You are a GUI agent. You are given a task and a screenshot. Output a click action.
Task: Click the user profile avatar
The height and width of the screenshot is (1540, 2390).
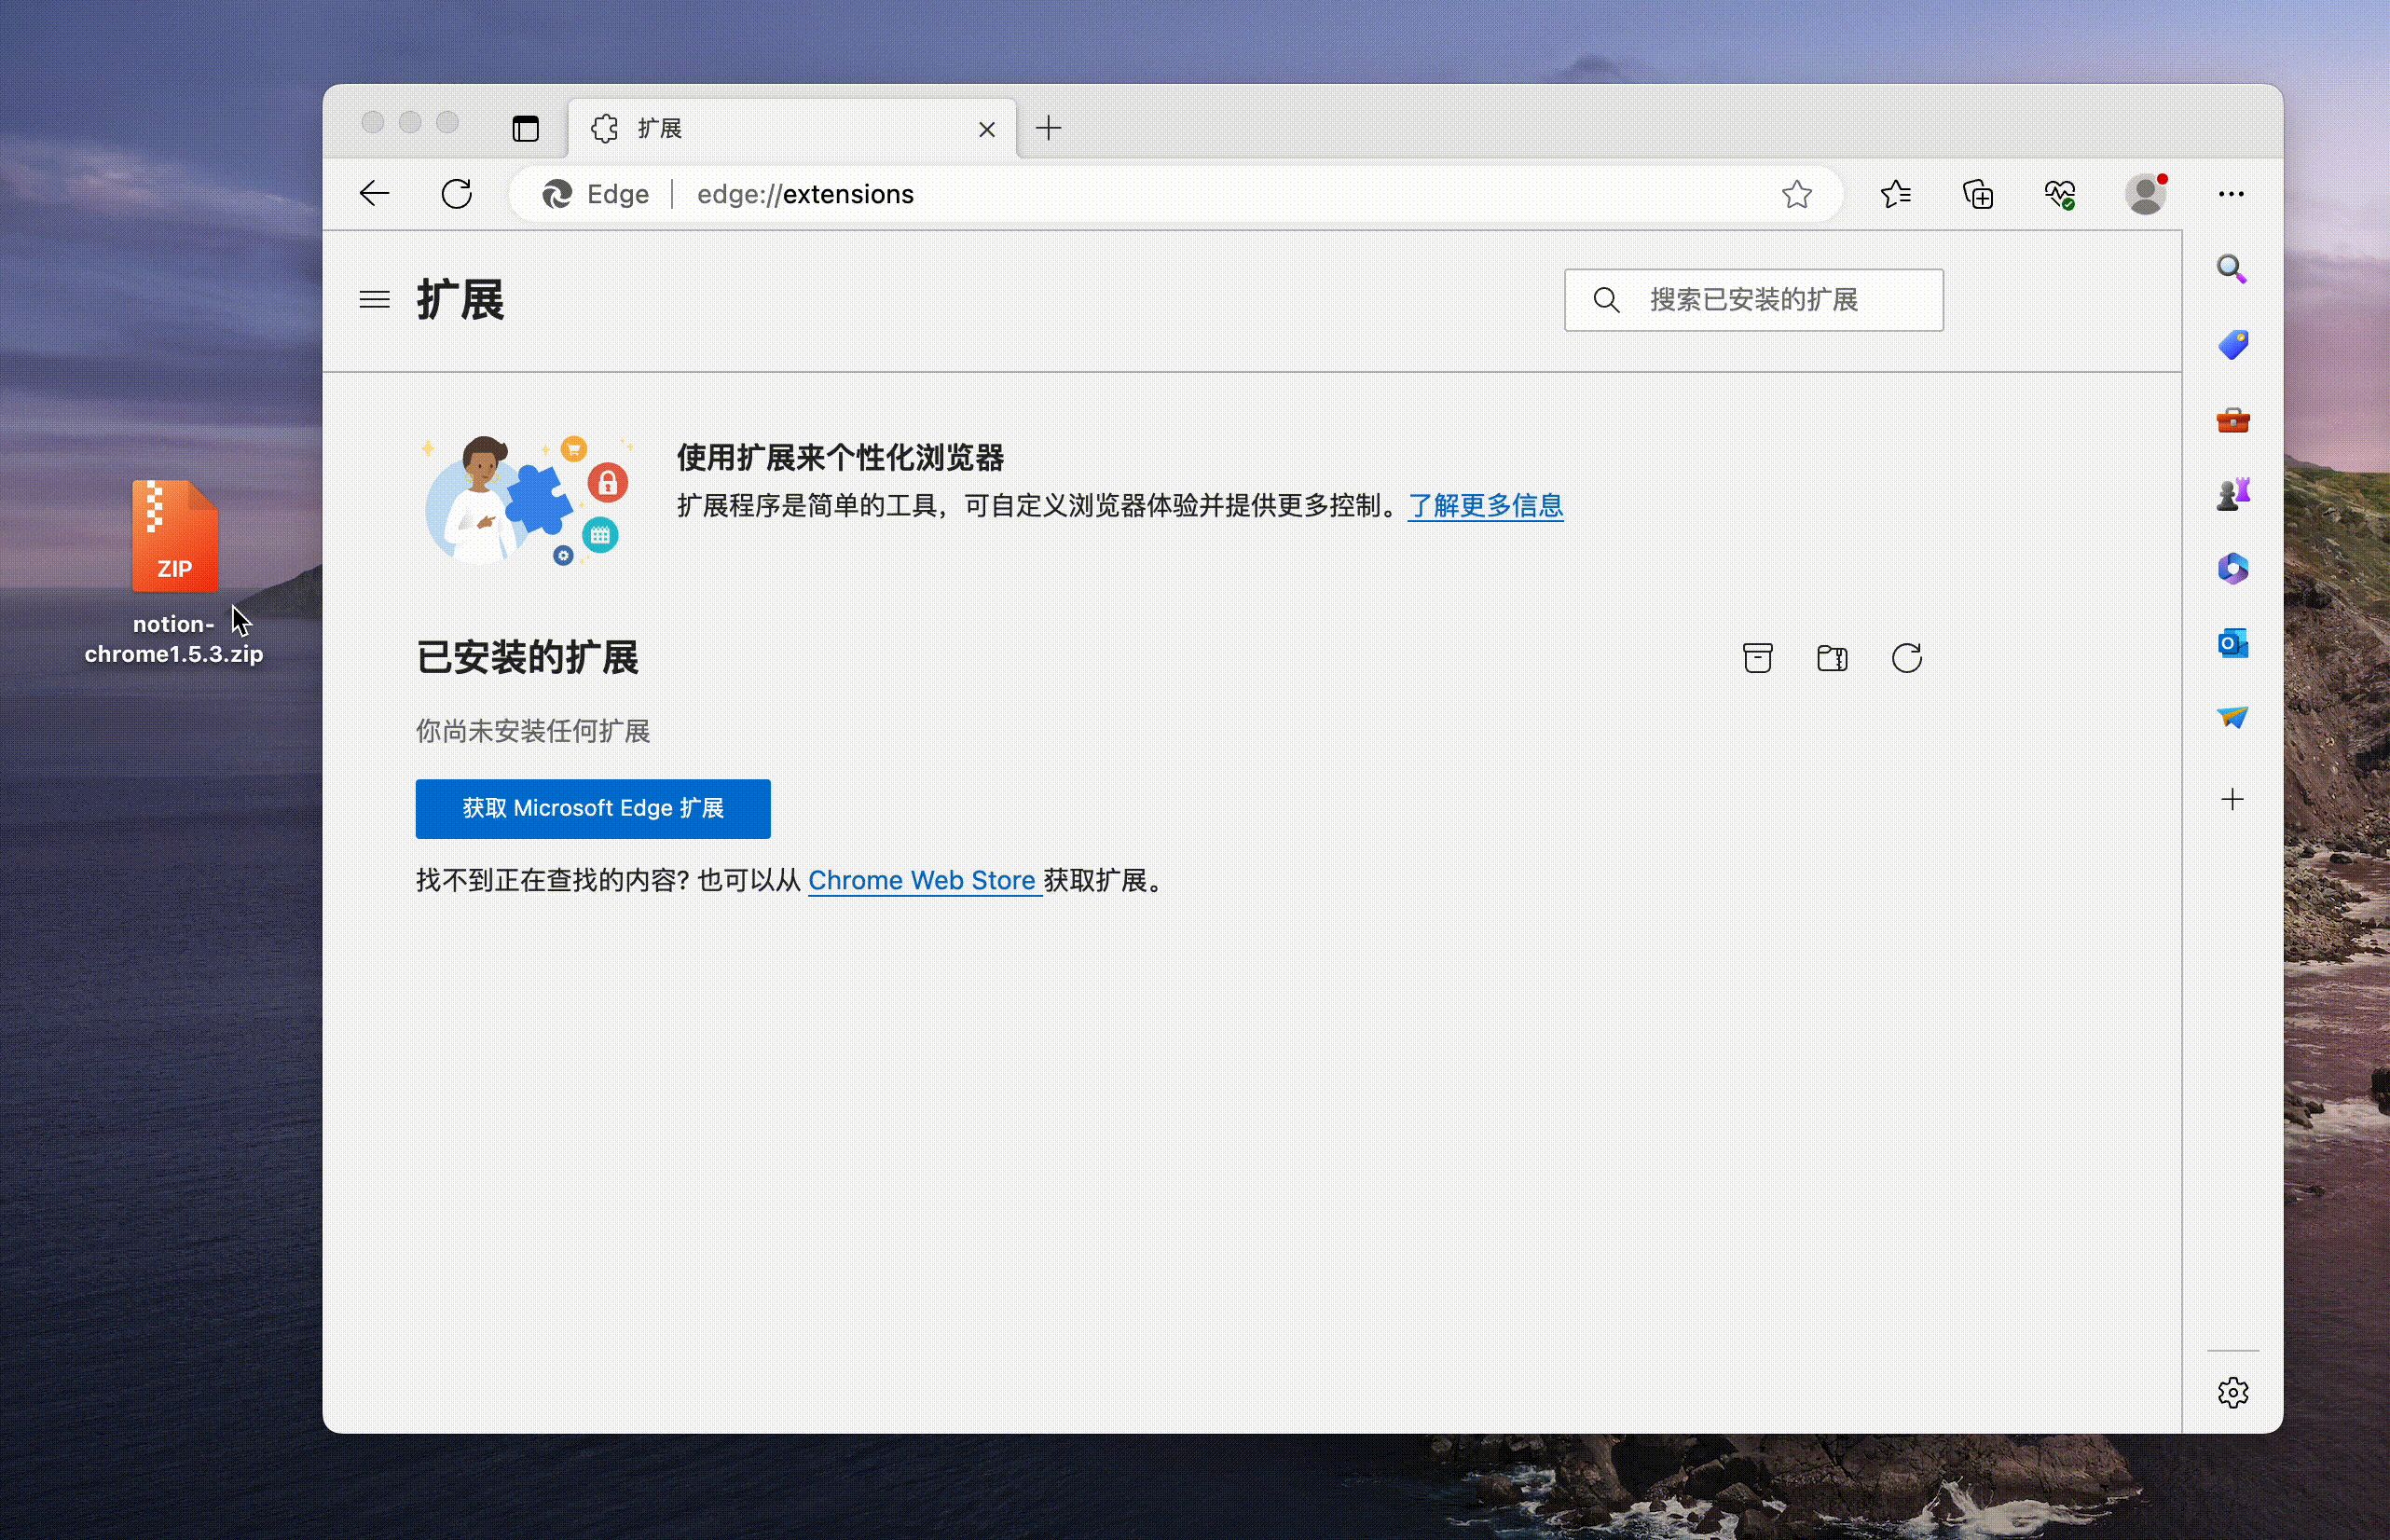tap(2145, 194)
